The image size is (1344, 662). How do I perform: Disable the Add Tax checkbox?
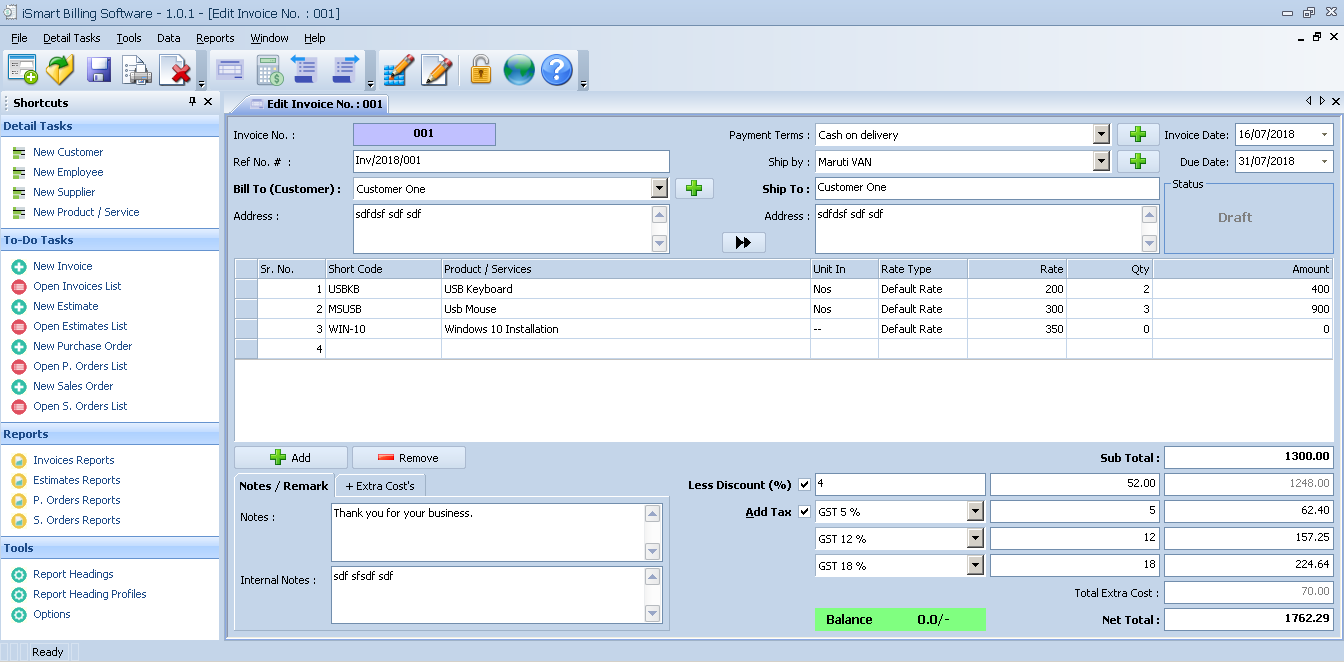pos(804,511)
